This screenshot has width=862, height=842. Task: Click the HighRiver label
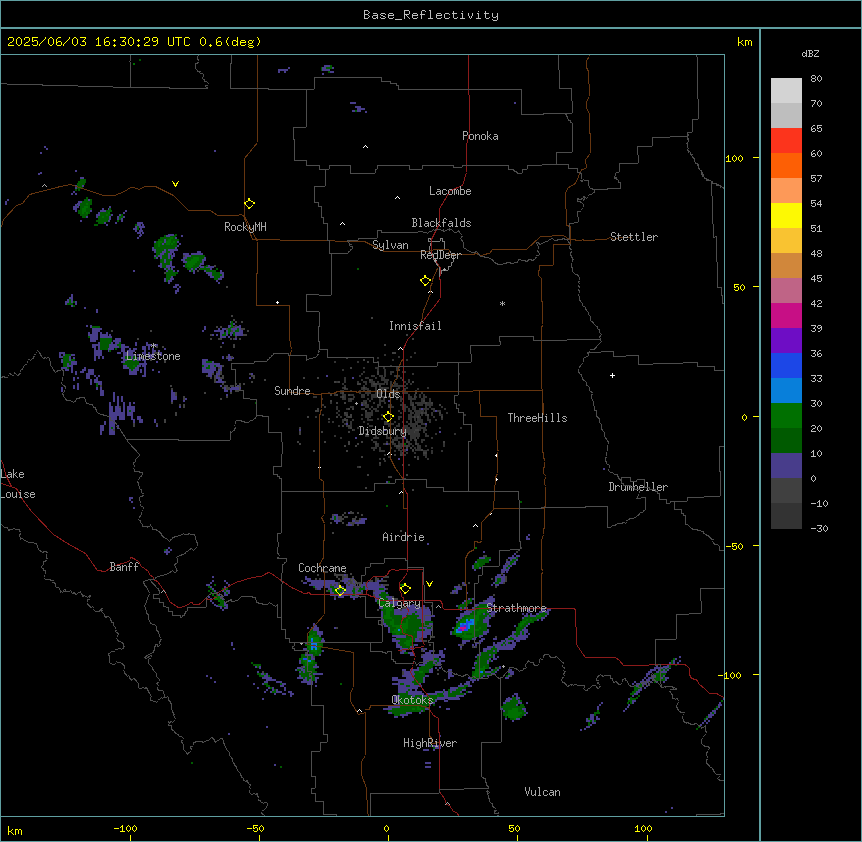(430, 743)
